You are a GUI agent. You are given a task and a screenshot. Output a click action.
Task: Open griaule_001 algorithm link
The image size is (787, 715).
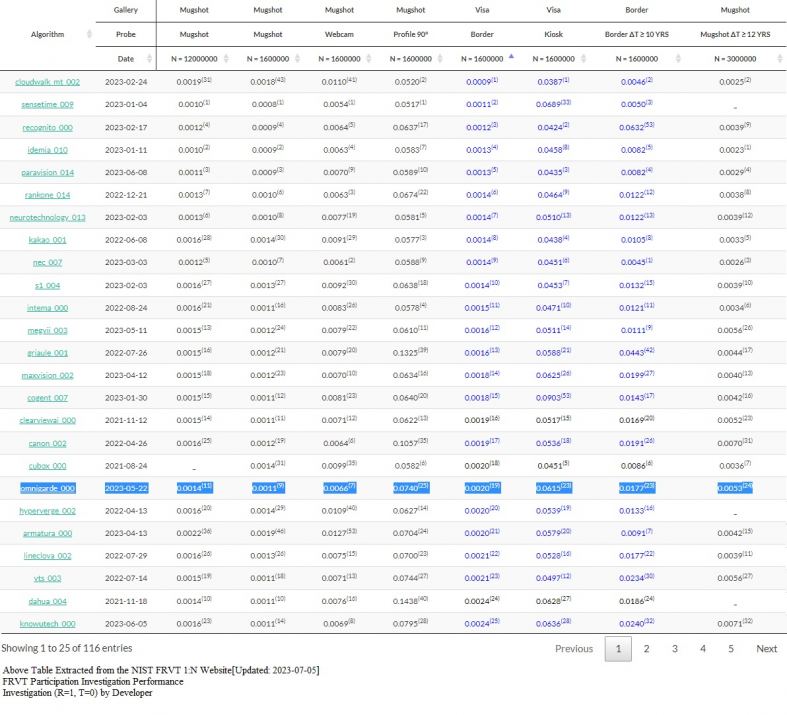47,353
